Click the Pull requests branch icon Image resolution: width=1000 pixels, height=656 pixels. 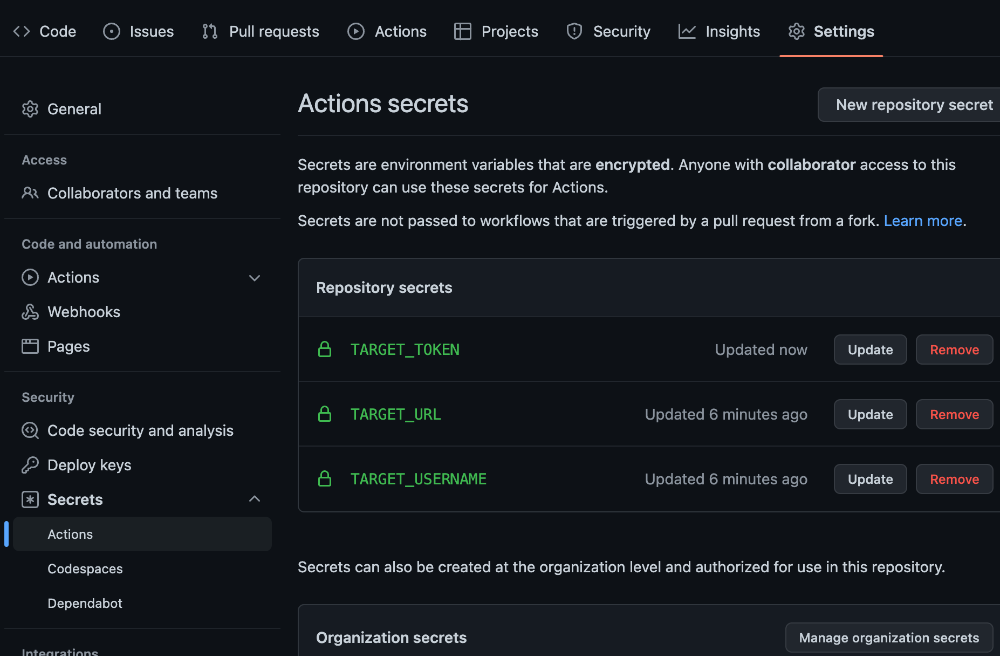[x=210, y=31]
